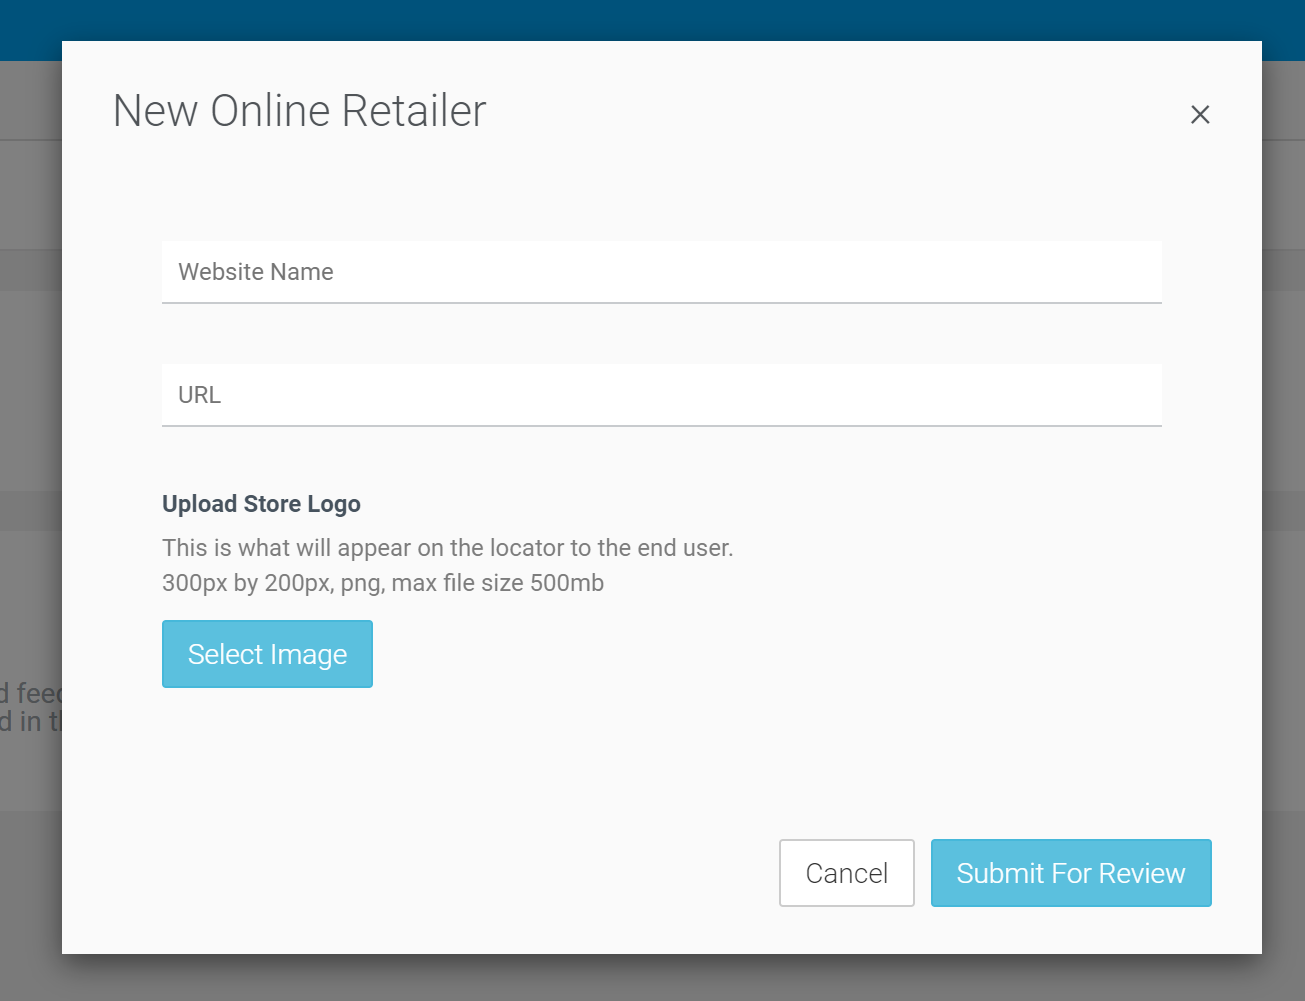Screen dimensions: 1305x1001
Task: Click the 'Upload Store Logo' heading
Action: coord(261,504)
